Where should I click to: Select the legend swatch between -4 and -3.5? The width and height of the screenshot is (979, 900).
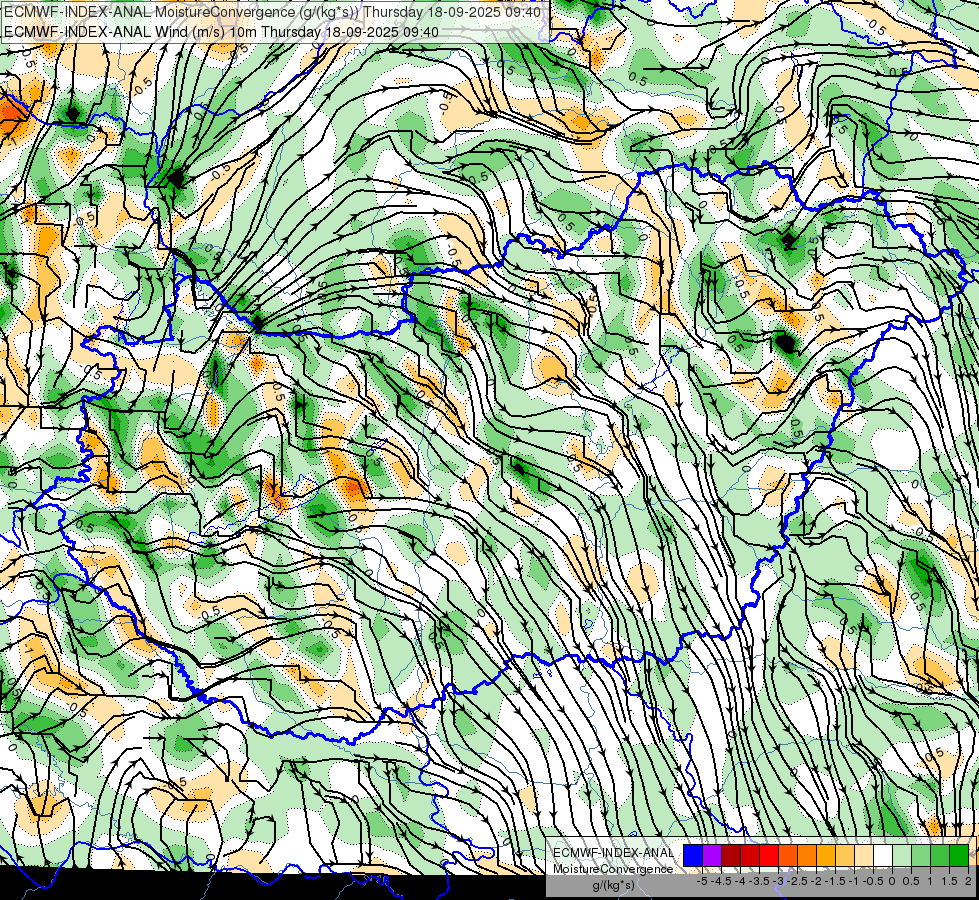click(750, 856)
